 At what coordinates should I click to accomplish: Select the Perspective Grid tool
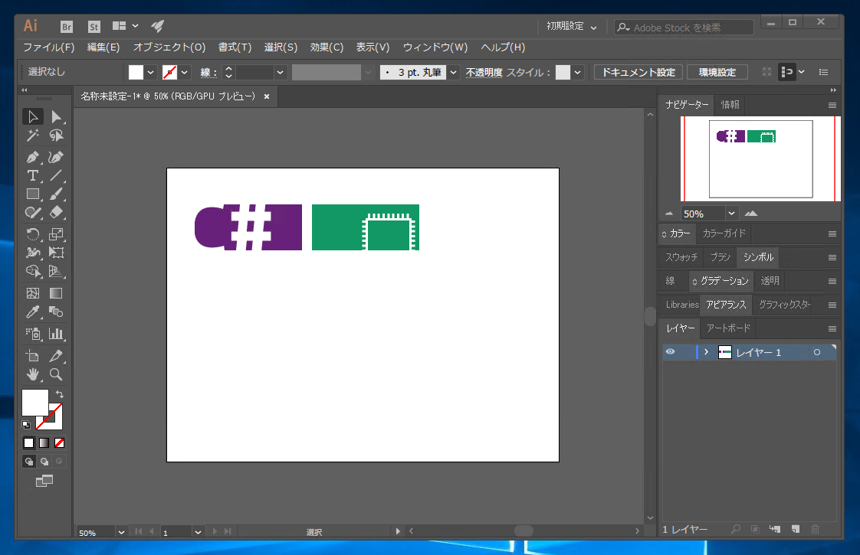pyautogui.click(x=56, y=271)
